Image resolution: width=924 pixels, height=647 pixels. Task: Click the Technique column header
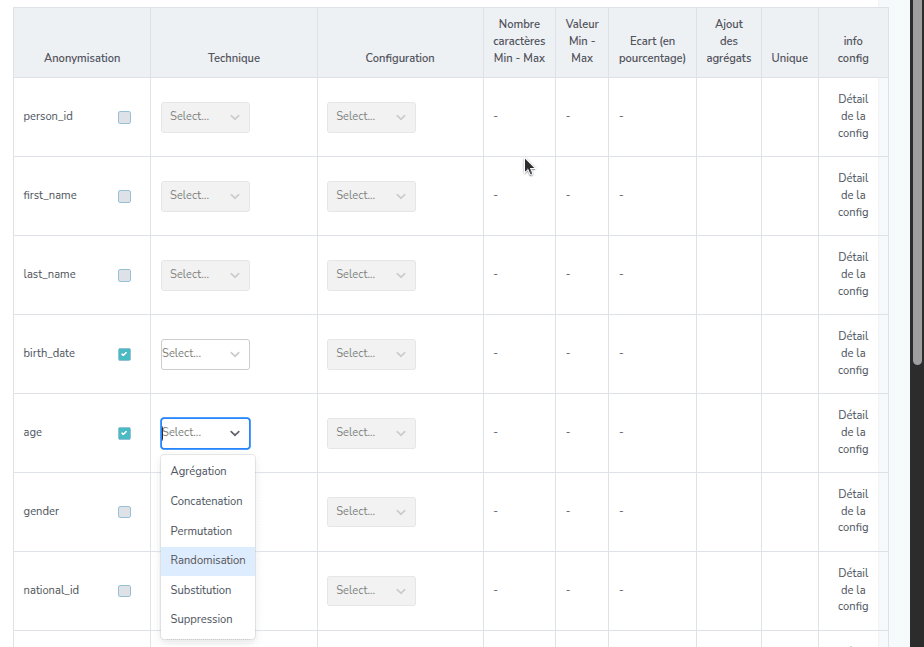(x=234, y=58)
